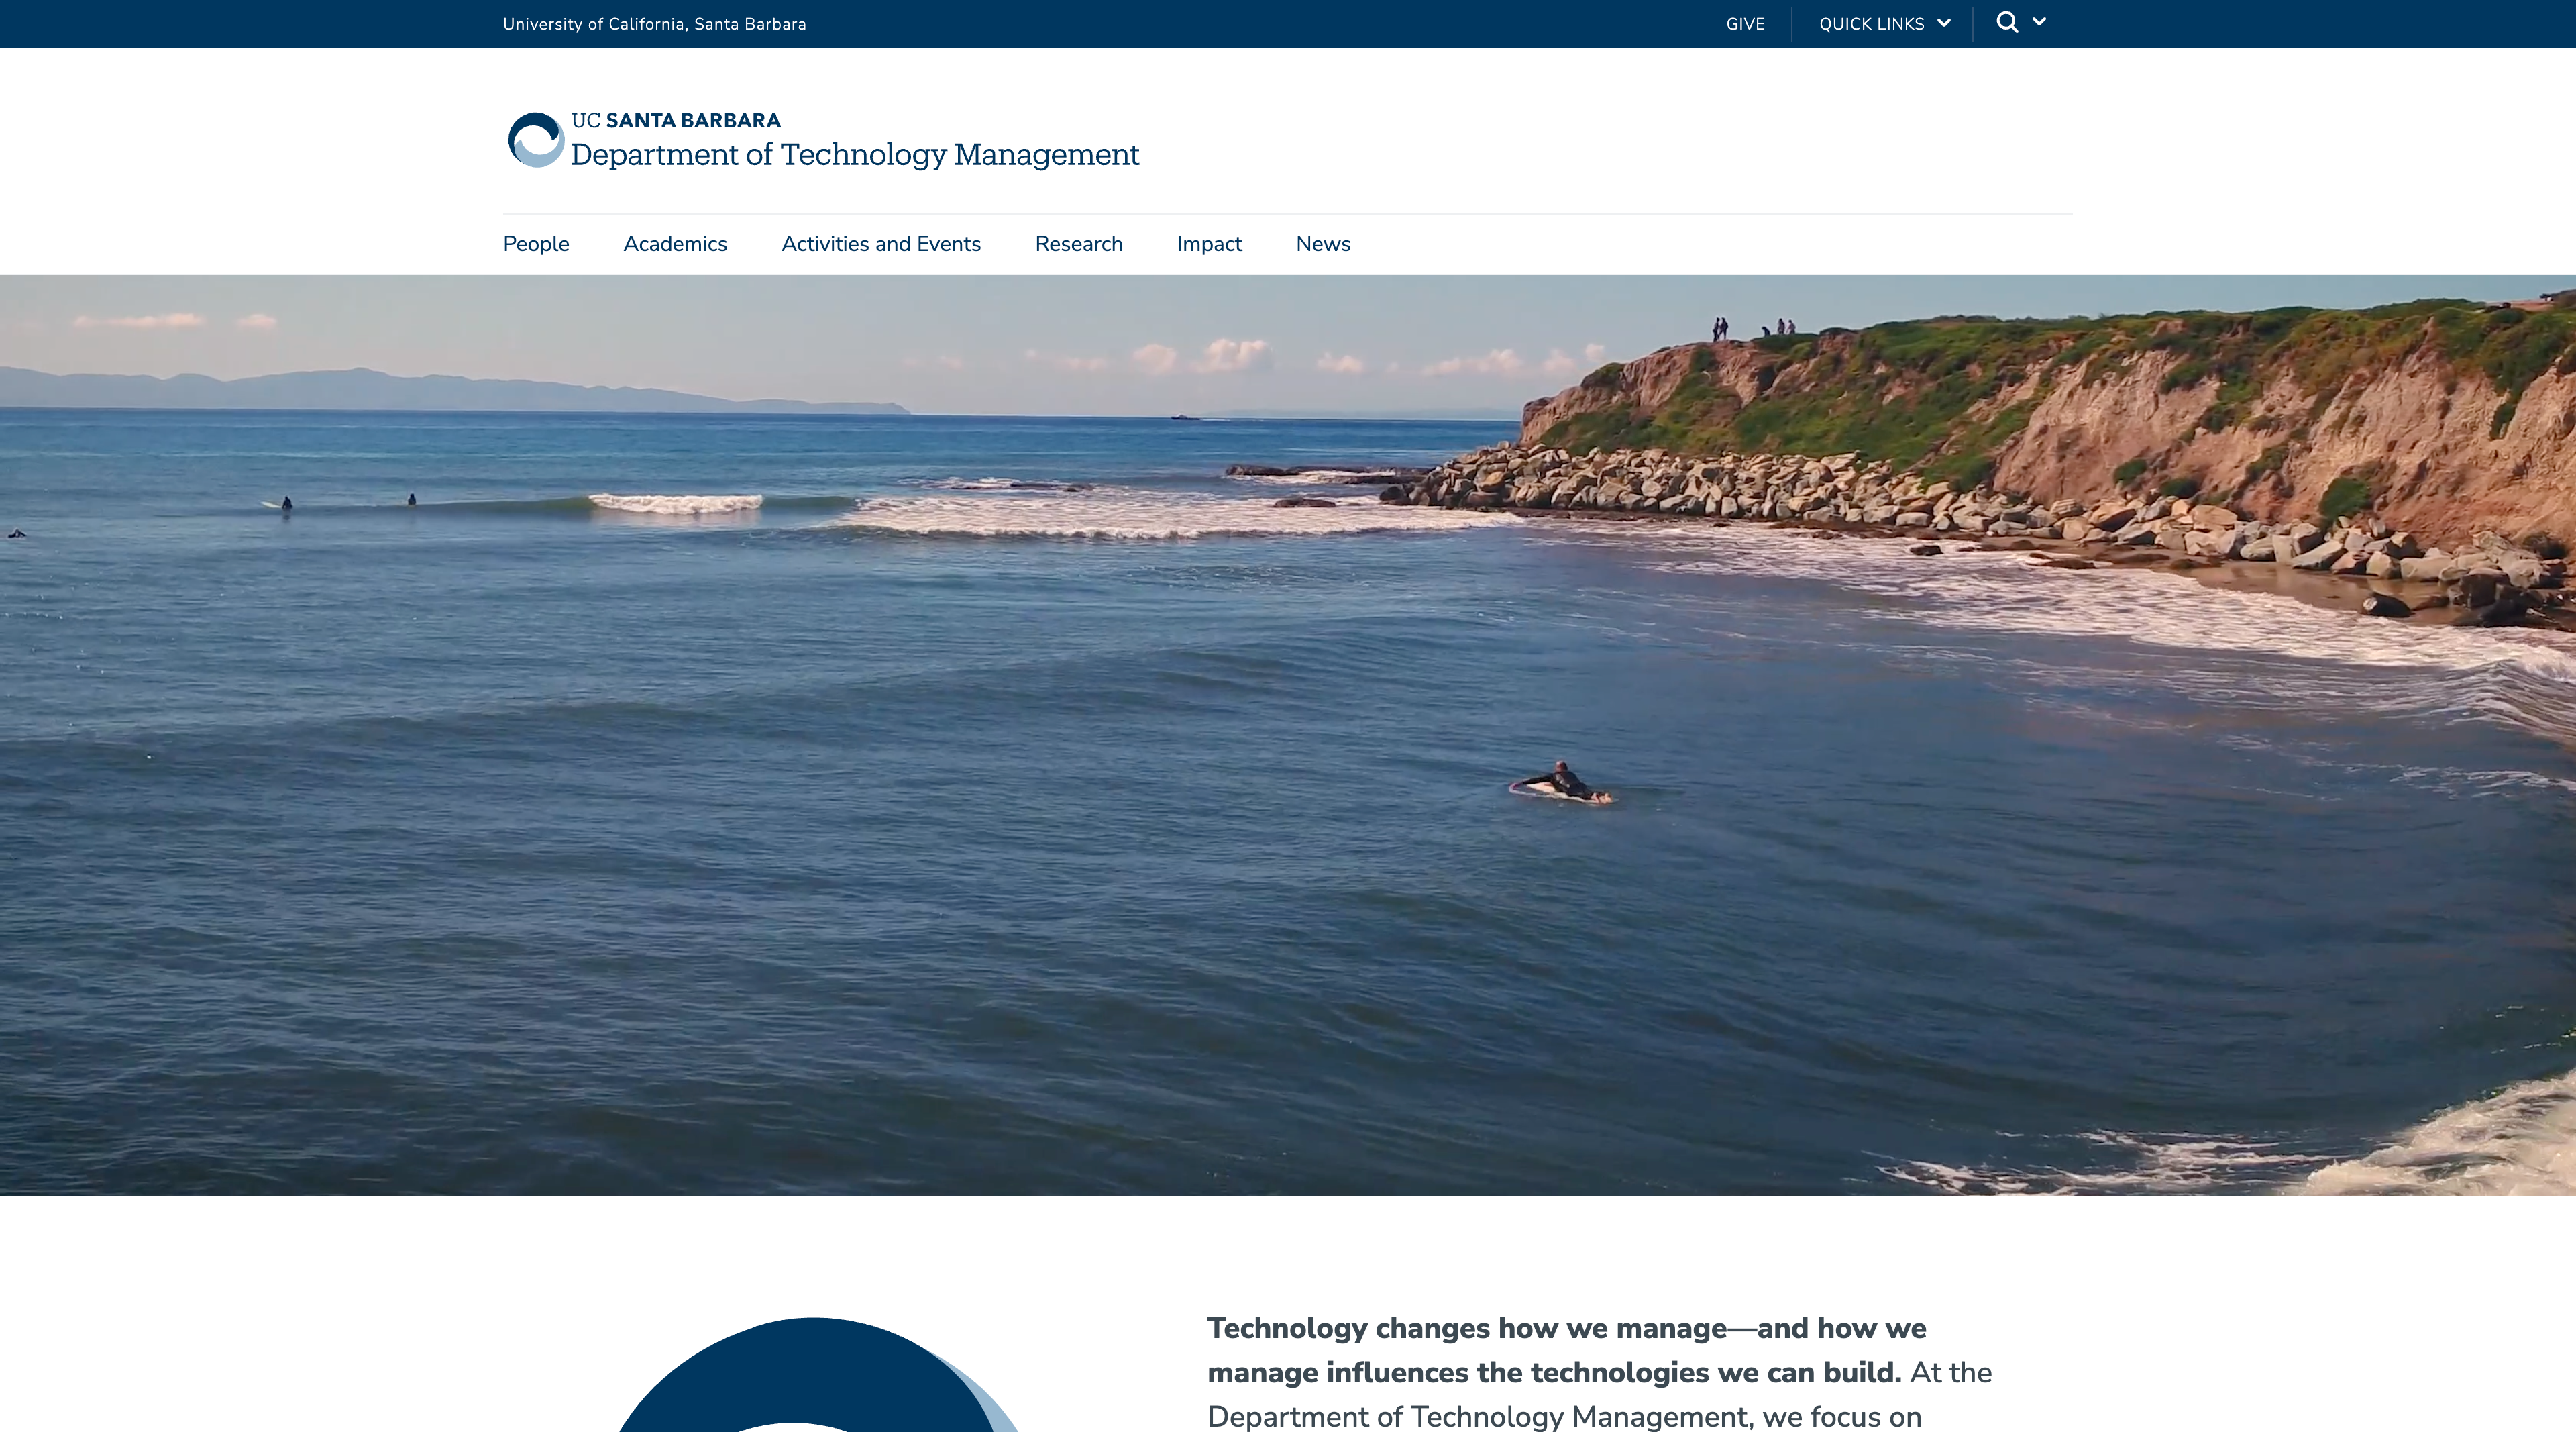2576x1432 pixels.
Task: Click the GIVE link
Action: (x=1745, y=23)
